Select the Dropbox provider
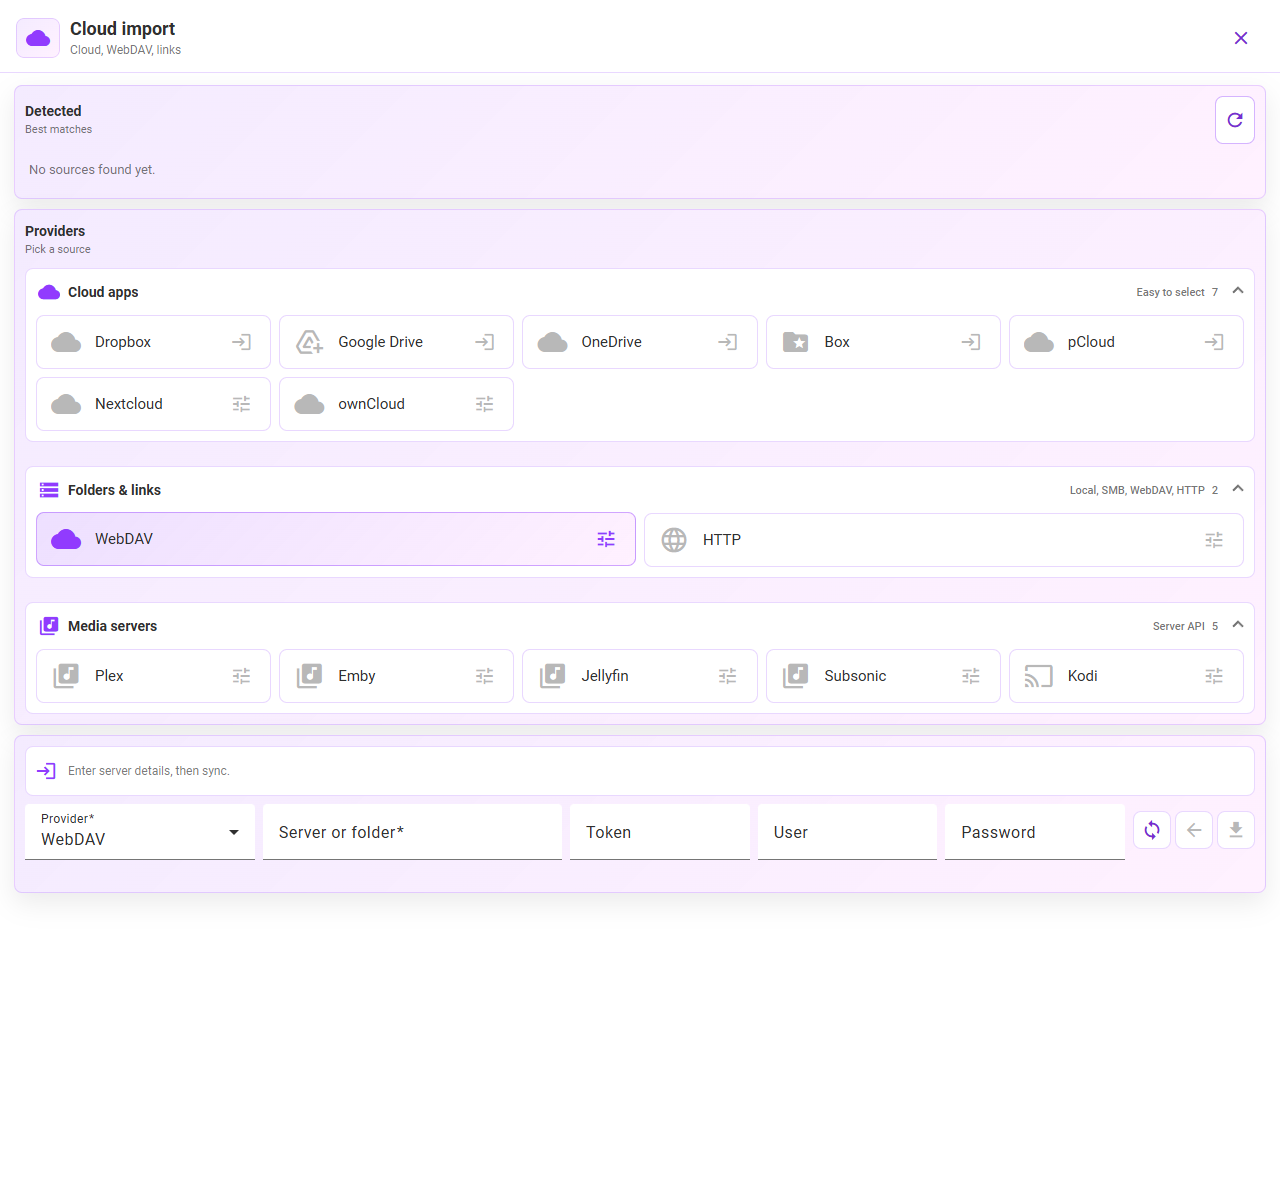This screenshot has width=1280, height=1200. tap(153, 342)
